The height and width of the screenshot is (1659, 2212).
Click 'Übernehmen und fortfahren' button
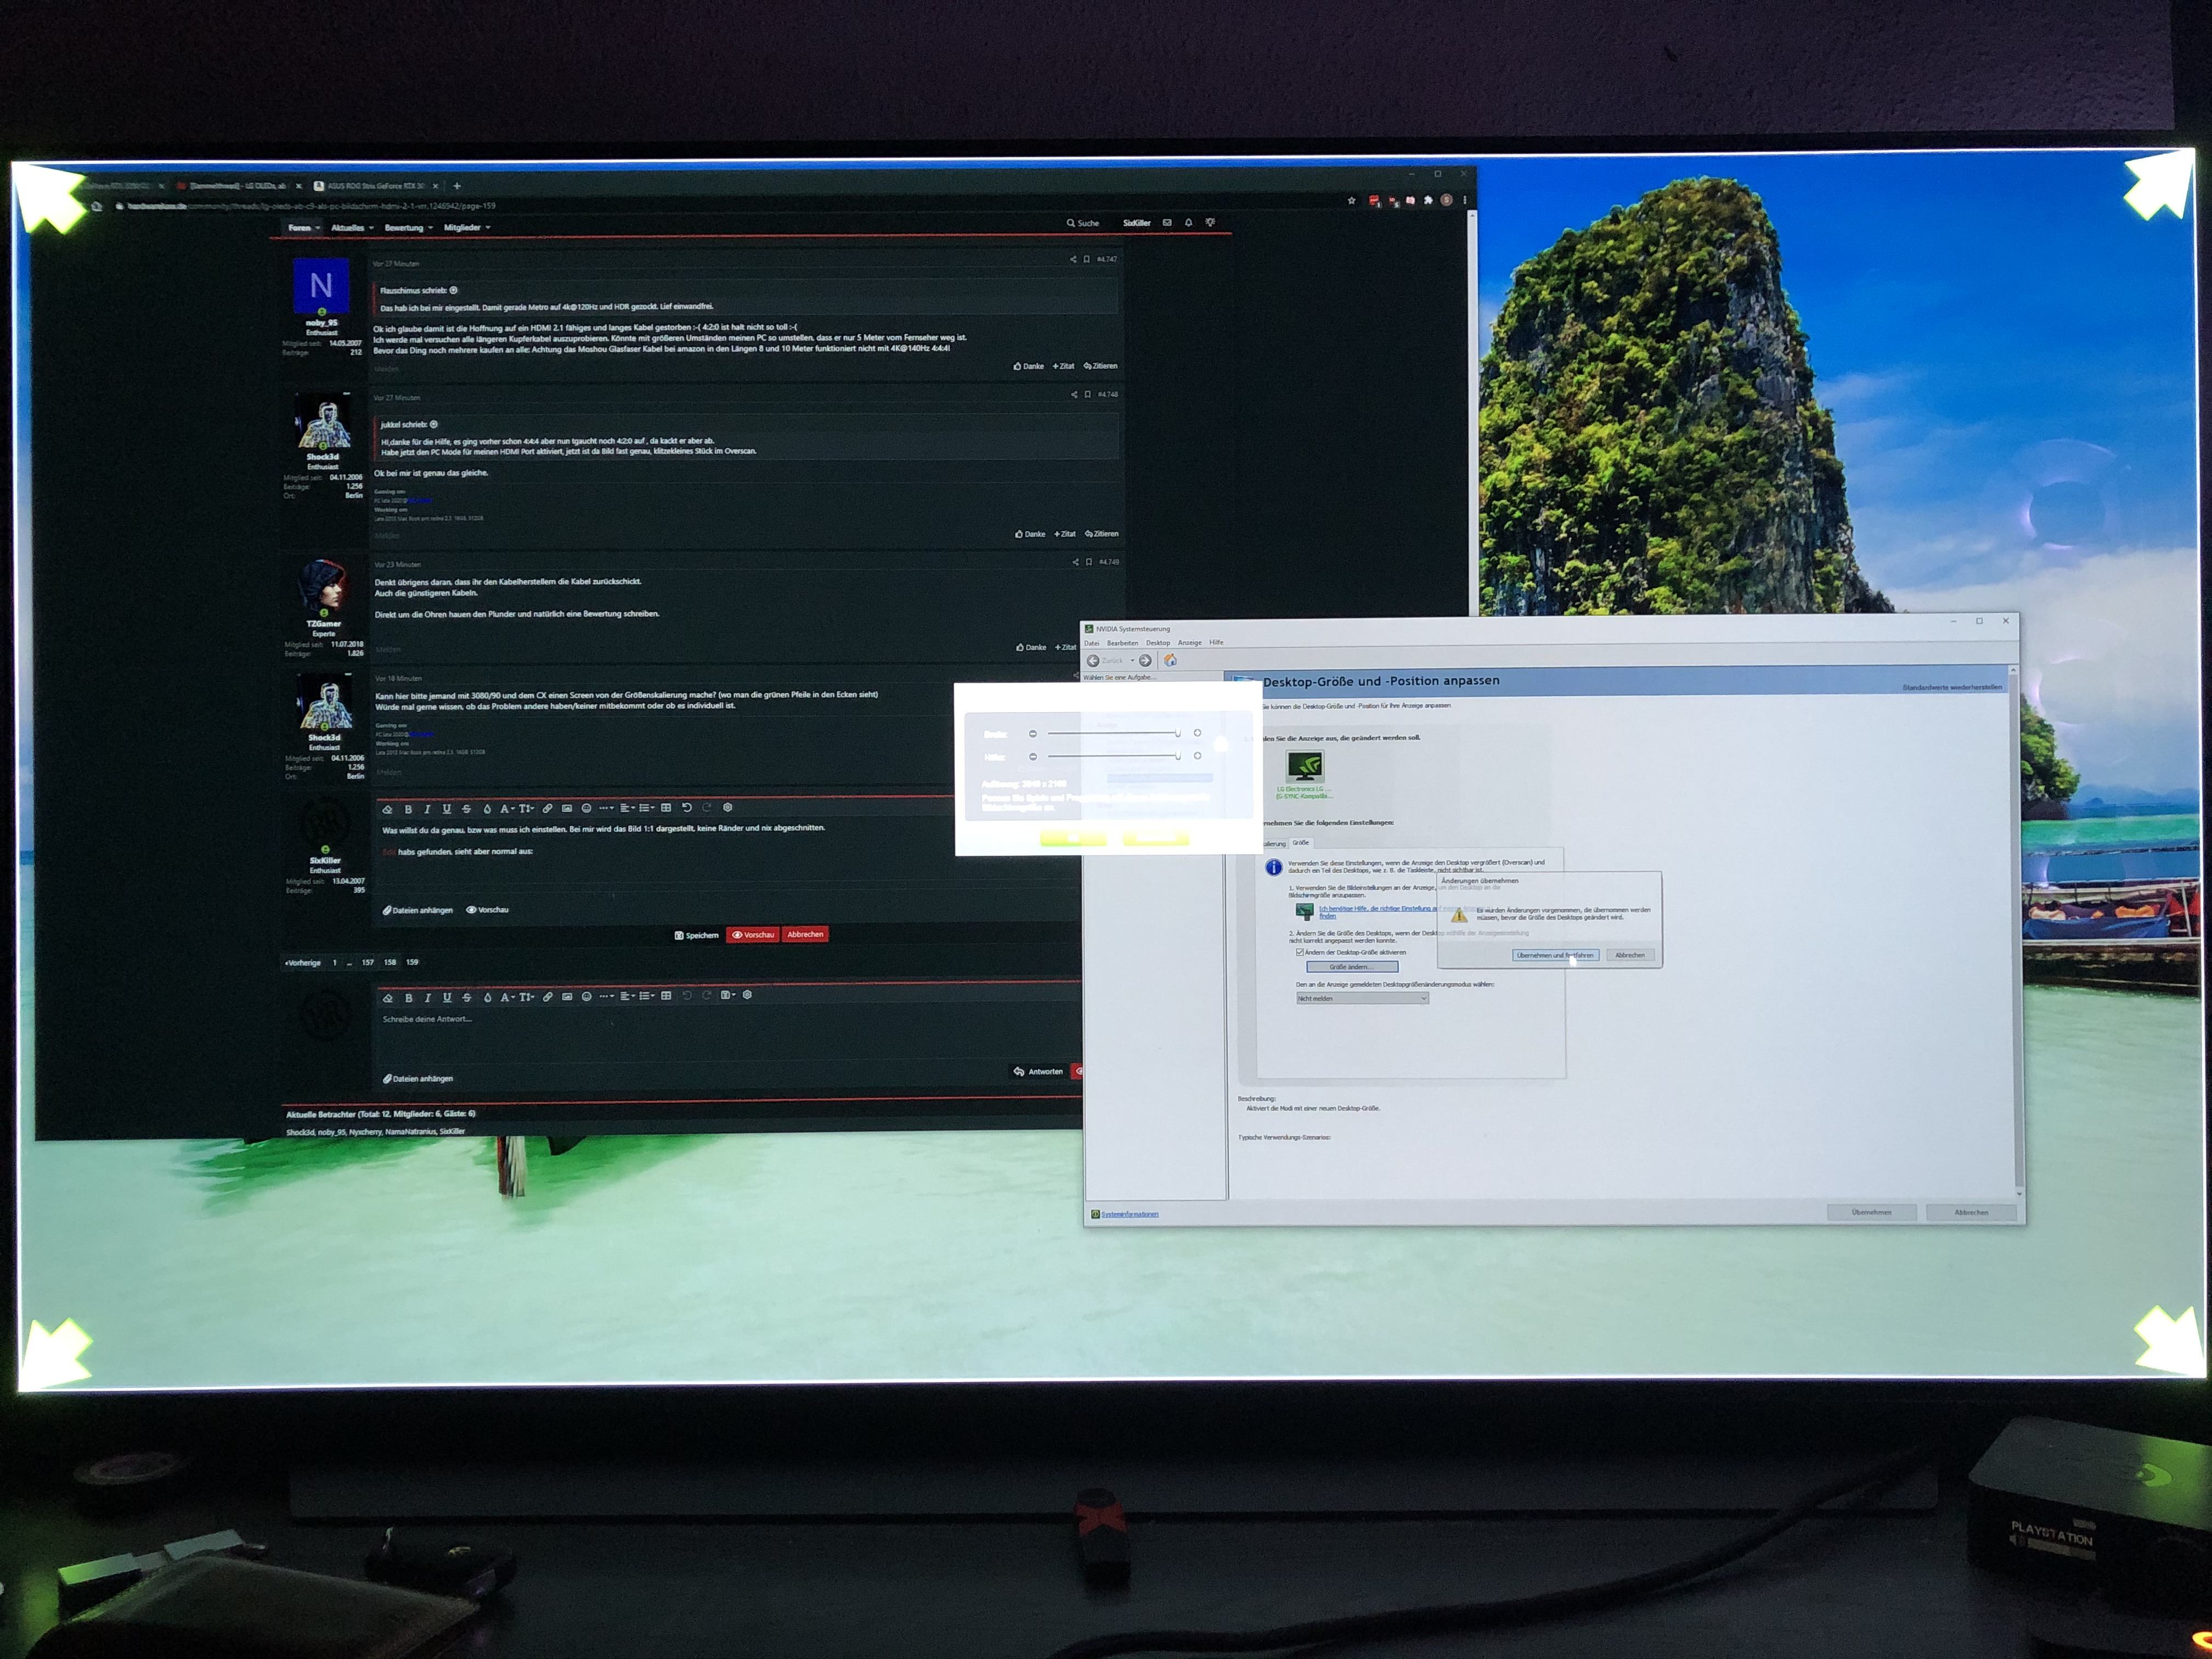1555,956
